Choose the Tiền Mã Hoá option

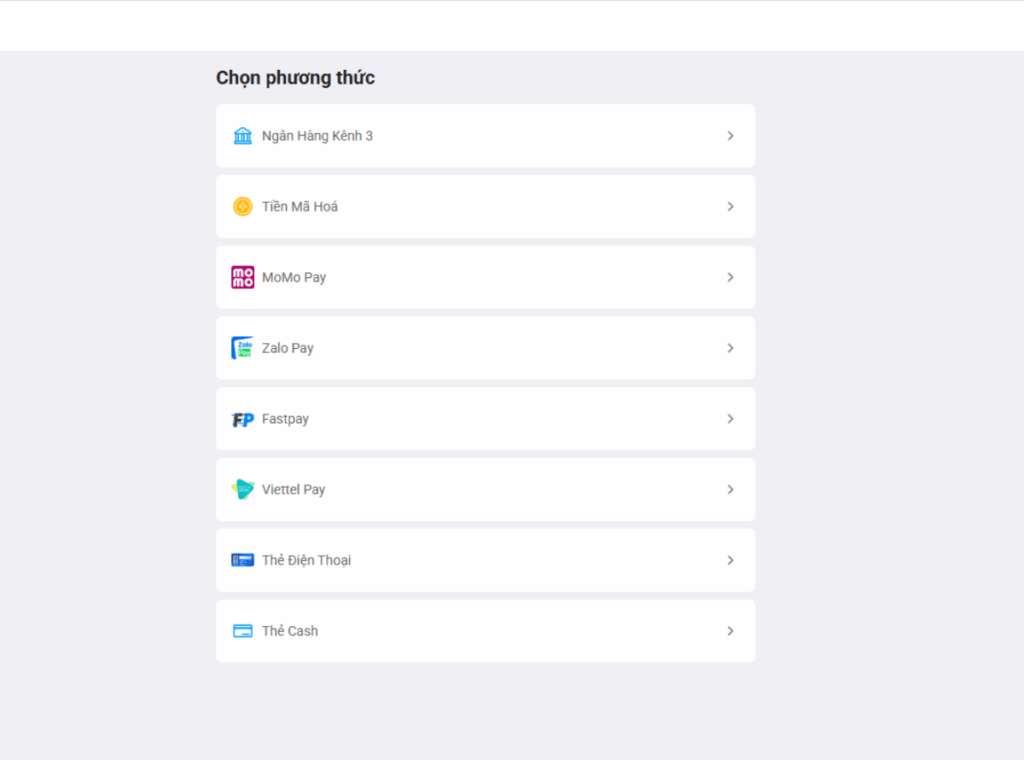(485, 206)
